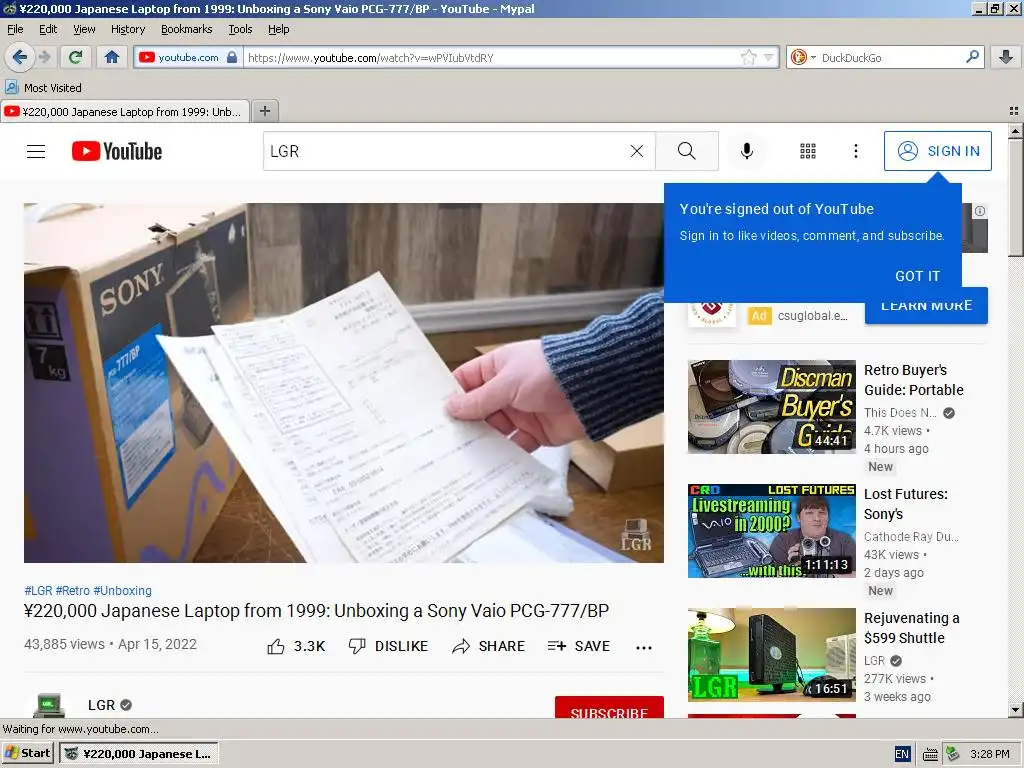Reload the page with refresh icon

pyautogui.click(x=76, y=57)
